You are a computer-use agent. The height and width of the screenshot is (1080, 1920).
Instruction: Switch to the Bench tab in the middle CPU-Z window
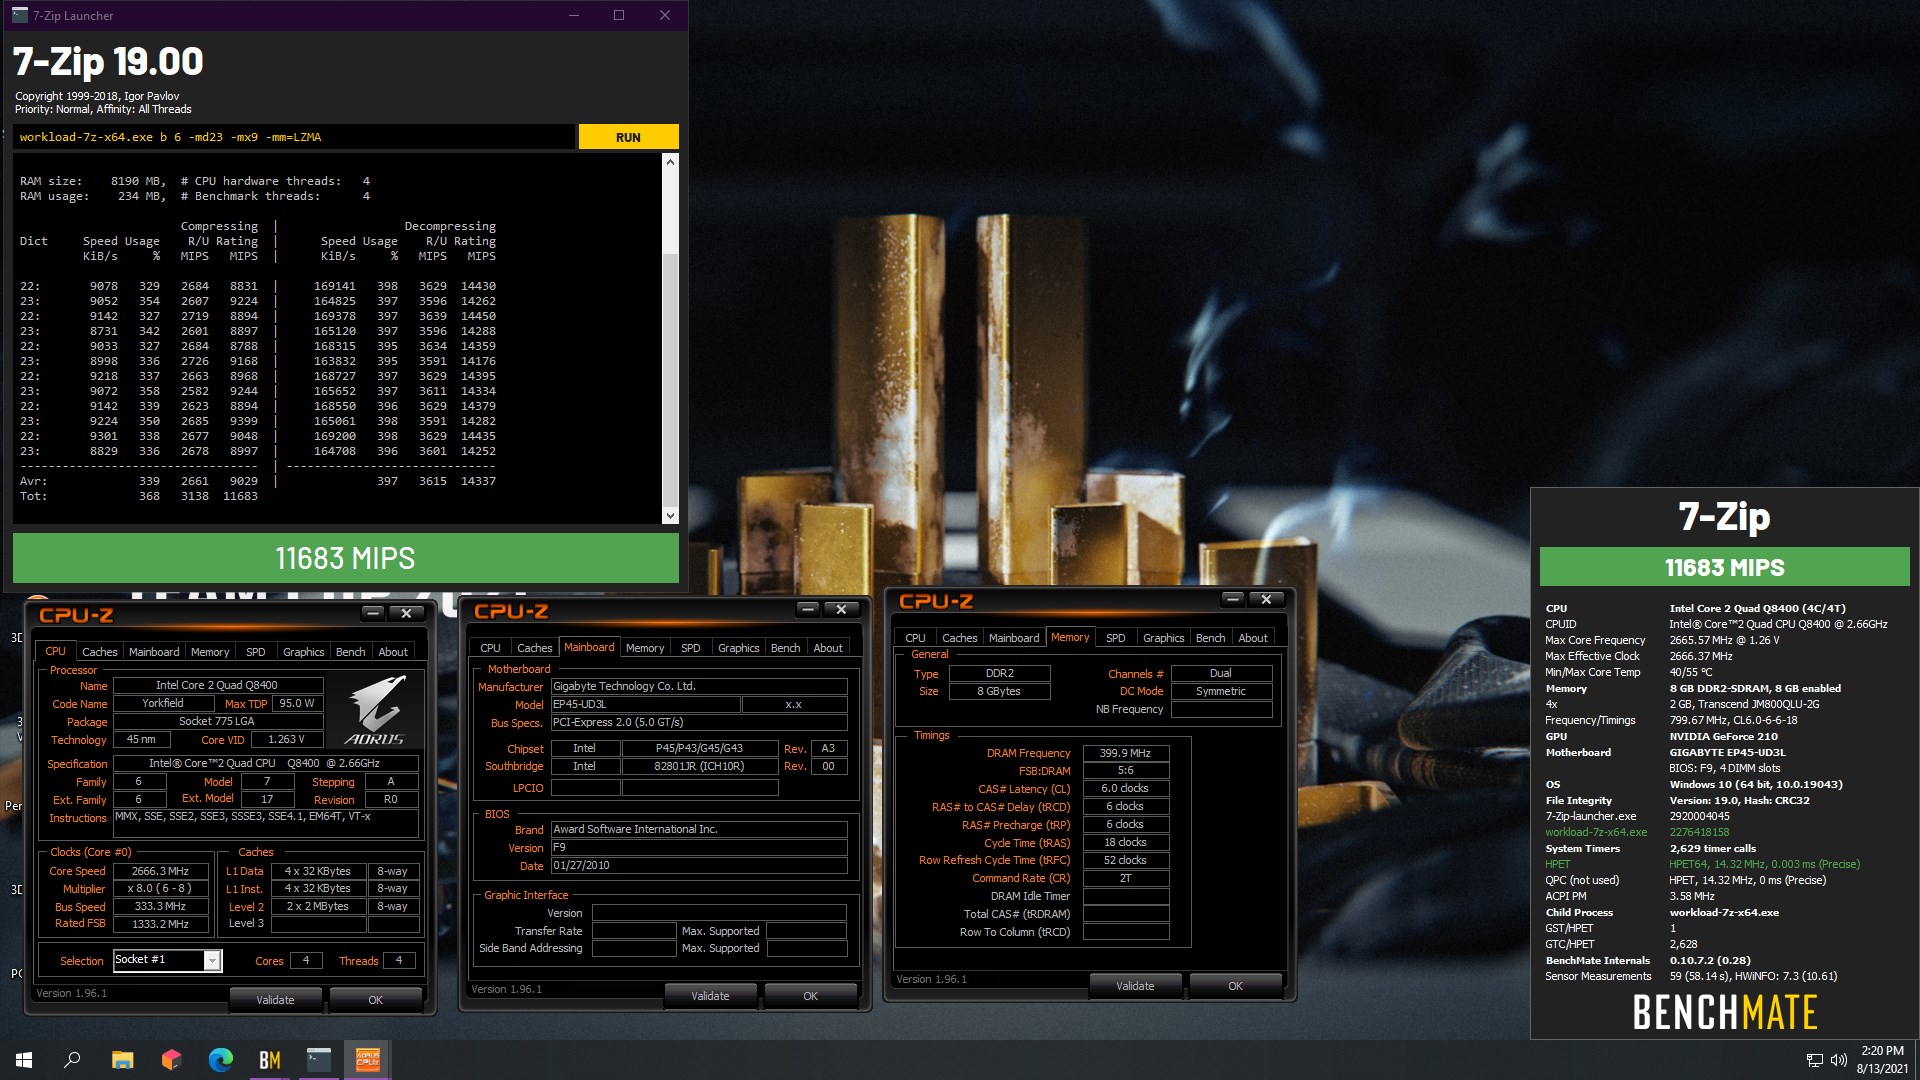[x=786, y=648]
